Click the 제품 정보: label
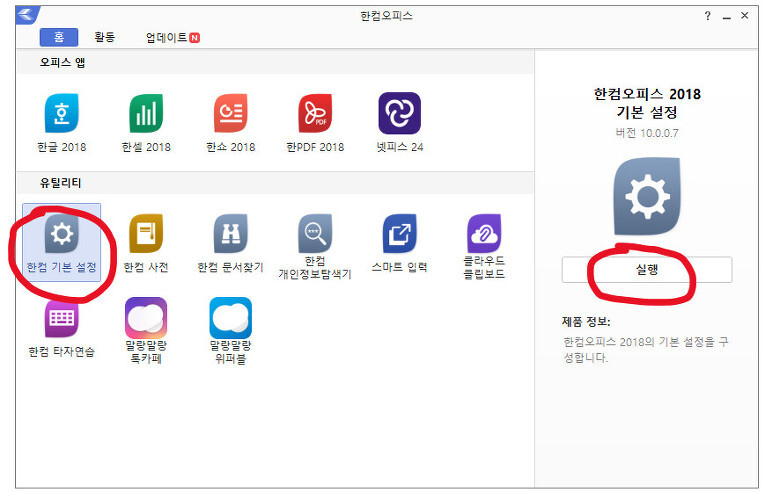765x492 pixels. (x=586, y=322)
